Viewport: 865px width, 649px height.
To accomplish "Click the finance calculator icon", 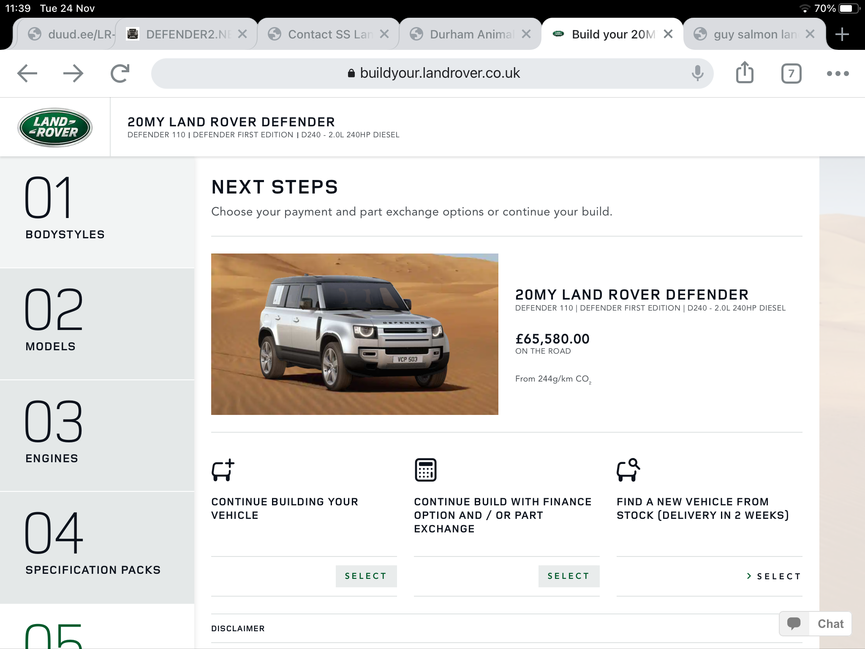I will (425, 470).
